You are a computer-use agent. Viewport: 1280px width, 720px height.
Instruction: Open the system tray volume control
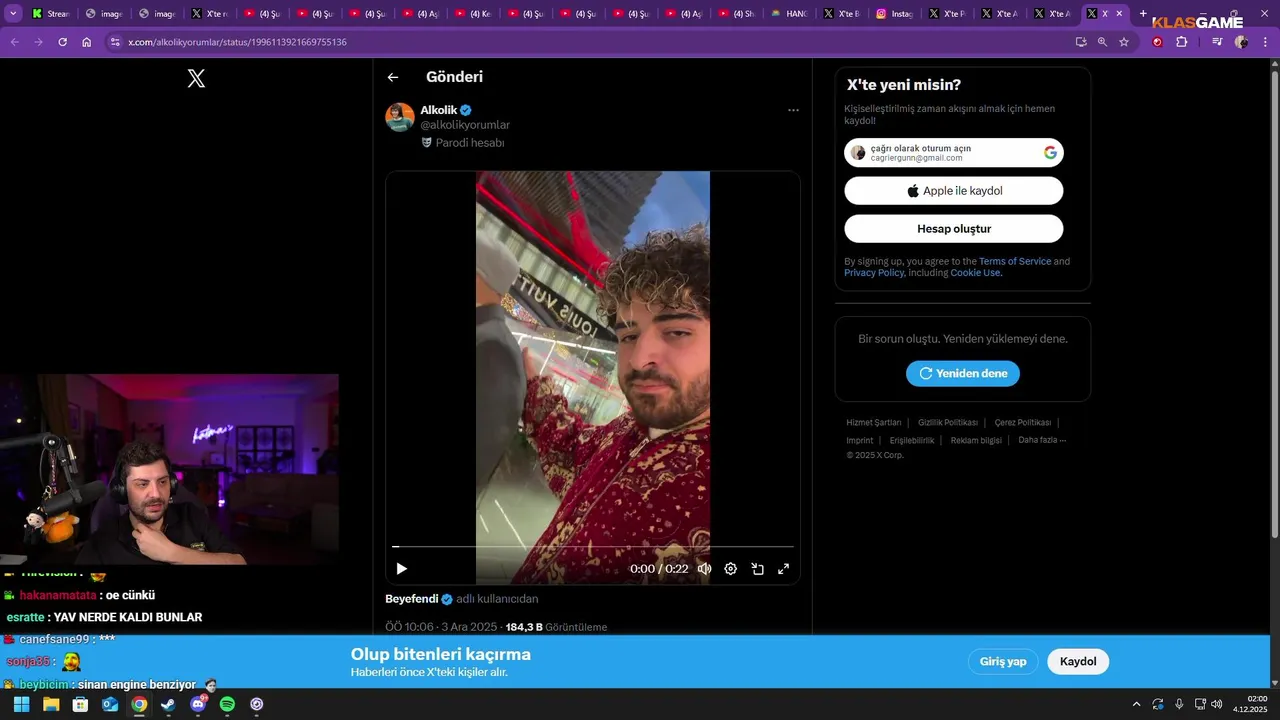click(x=1217, y=704)
